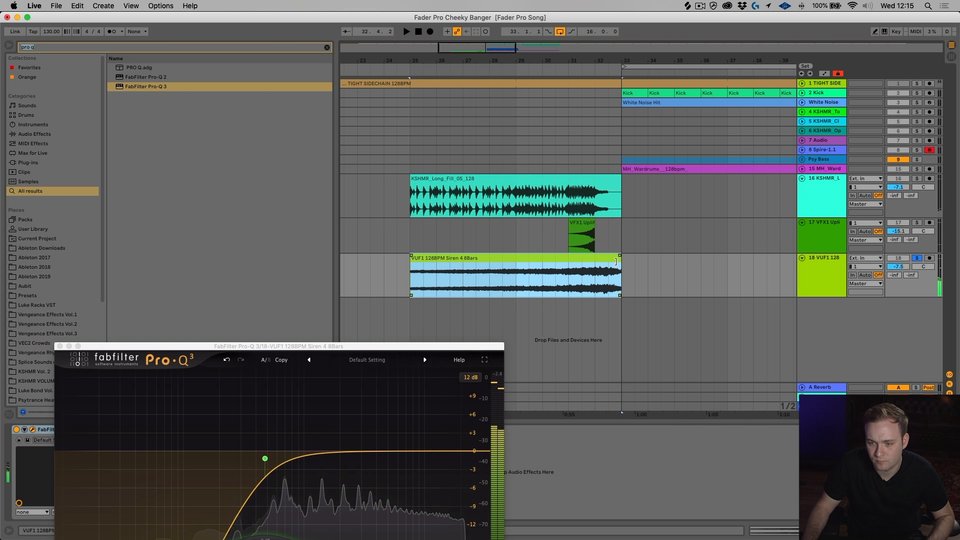Stop playback with the Stop button
This screenshot has width=960, height=540.
tap(418, 31)
